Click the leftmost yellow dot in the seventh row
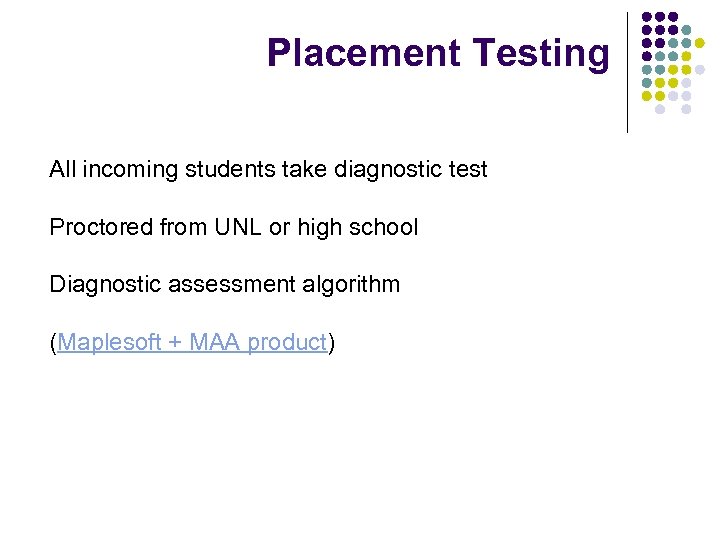Screen dimensions: 720x540 click(x=646, y=96)
